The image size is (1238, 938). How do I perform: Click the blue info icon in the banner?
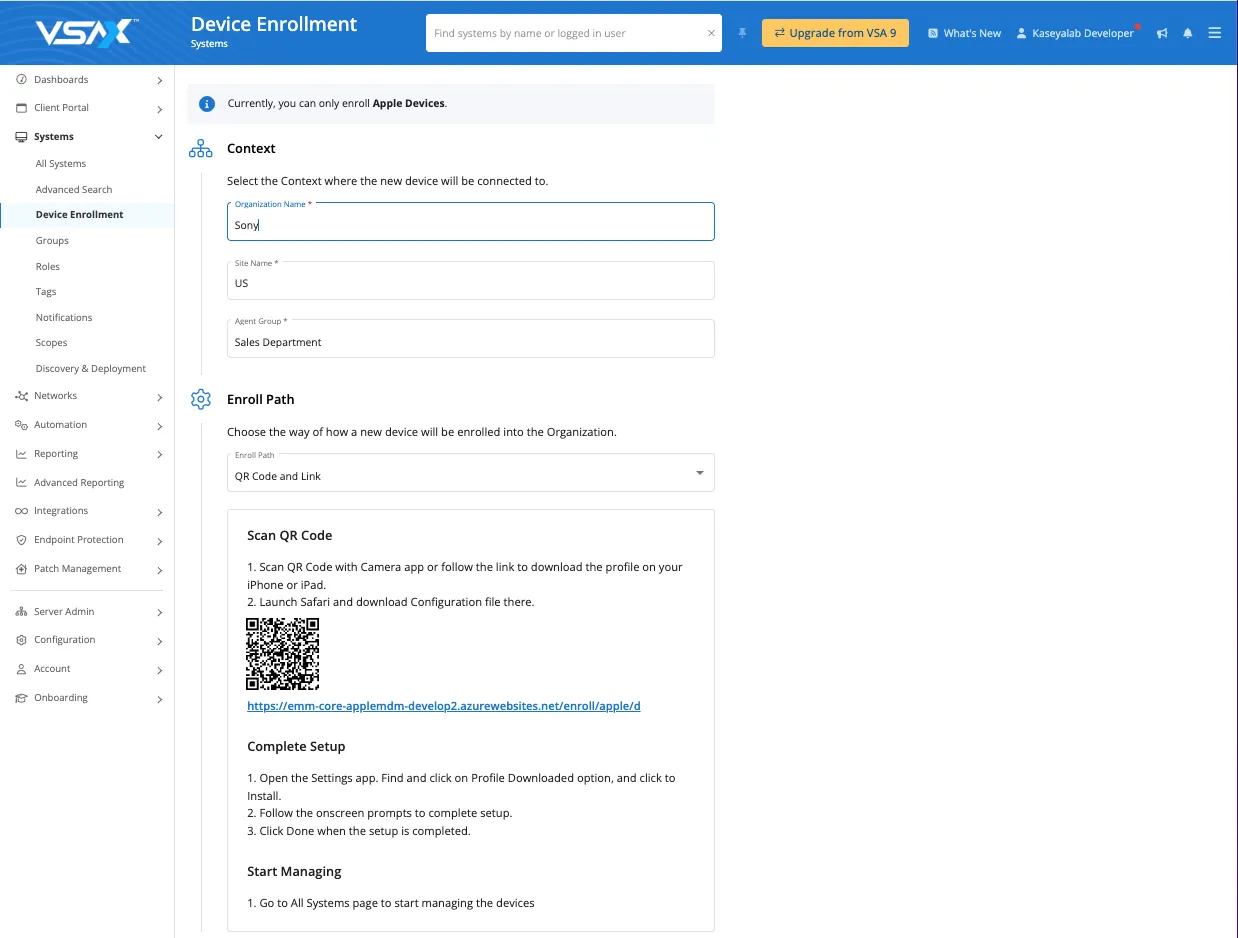click(x=207, y=103)
